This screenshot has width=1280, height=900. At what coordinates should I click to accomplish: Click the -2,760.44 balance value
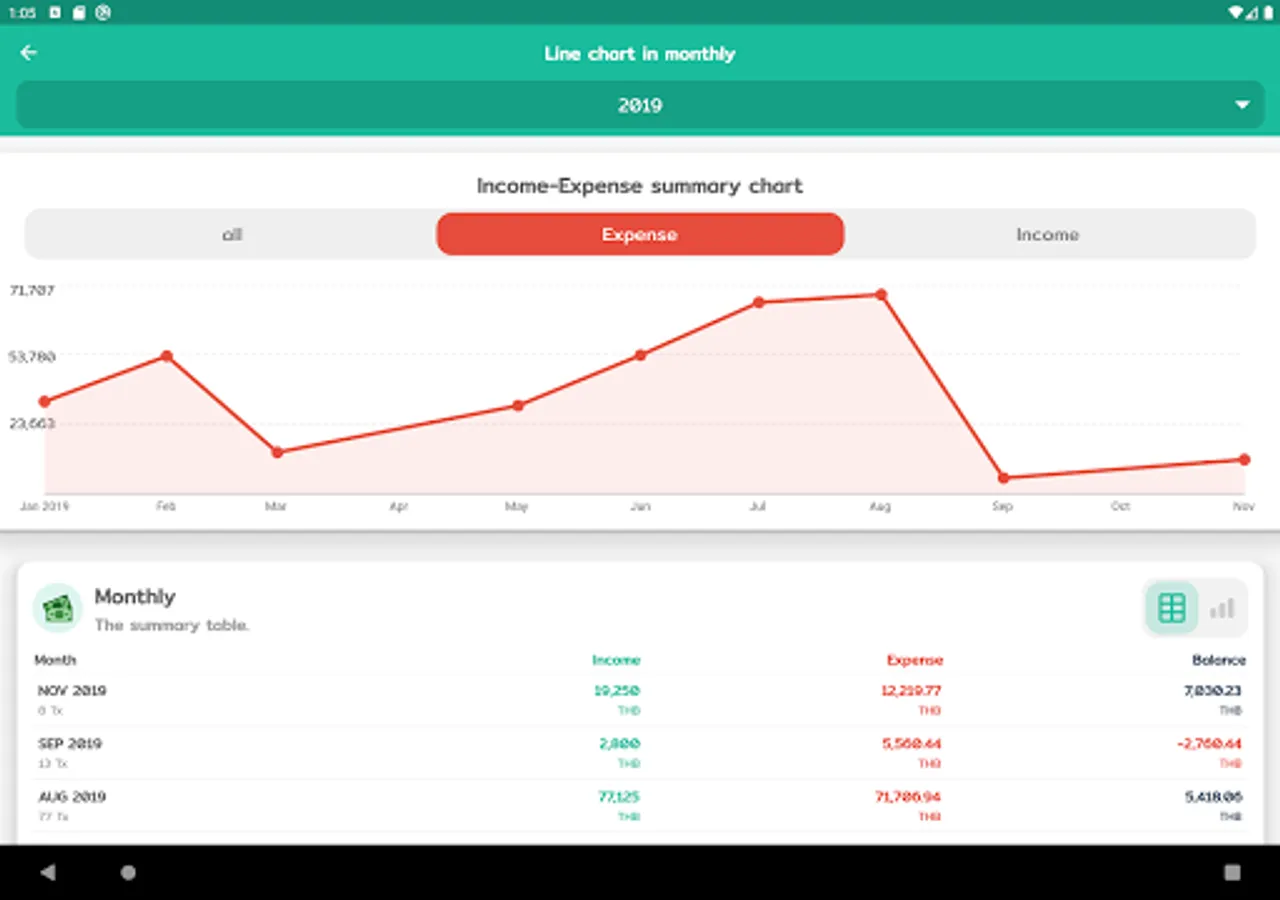coord(1208,744)
